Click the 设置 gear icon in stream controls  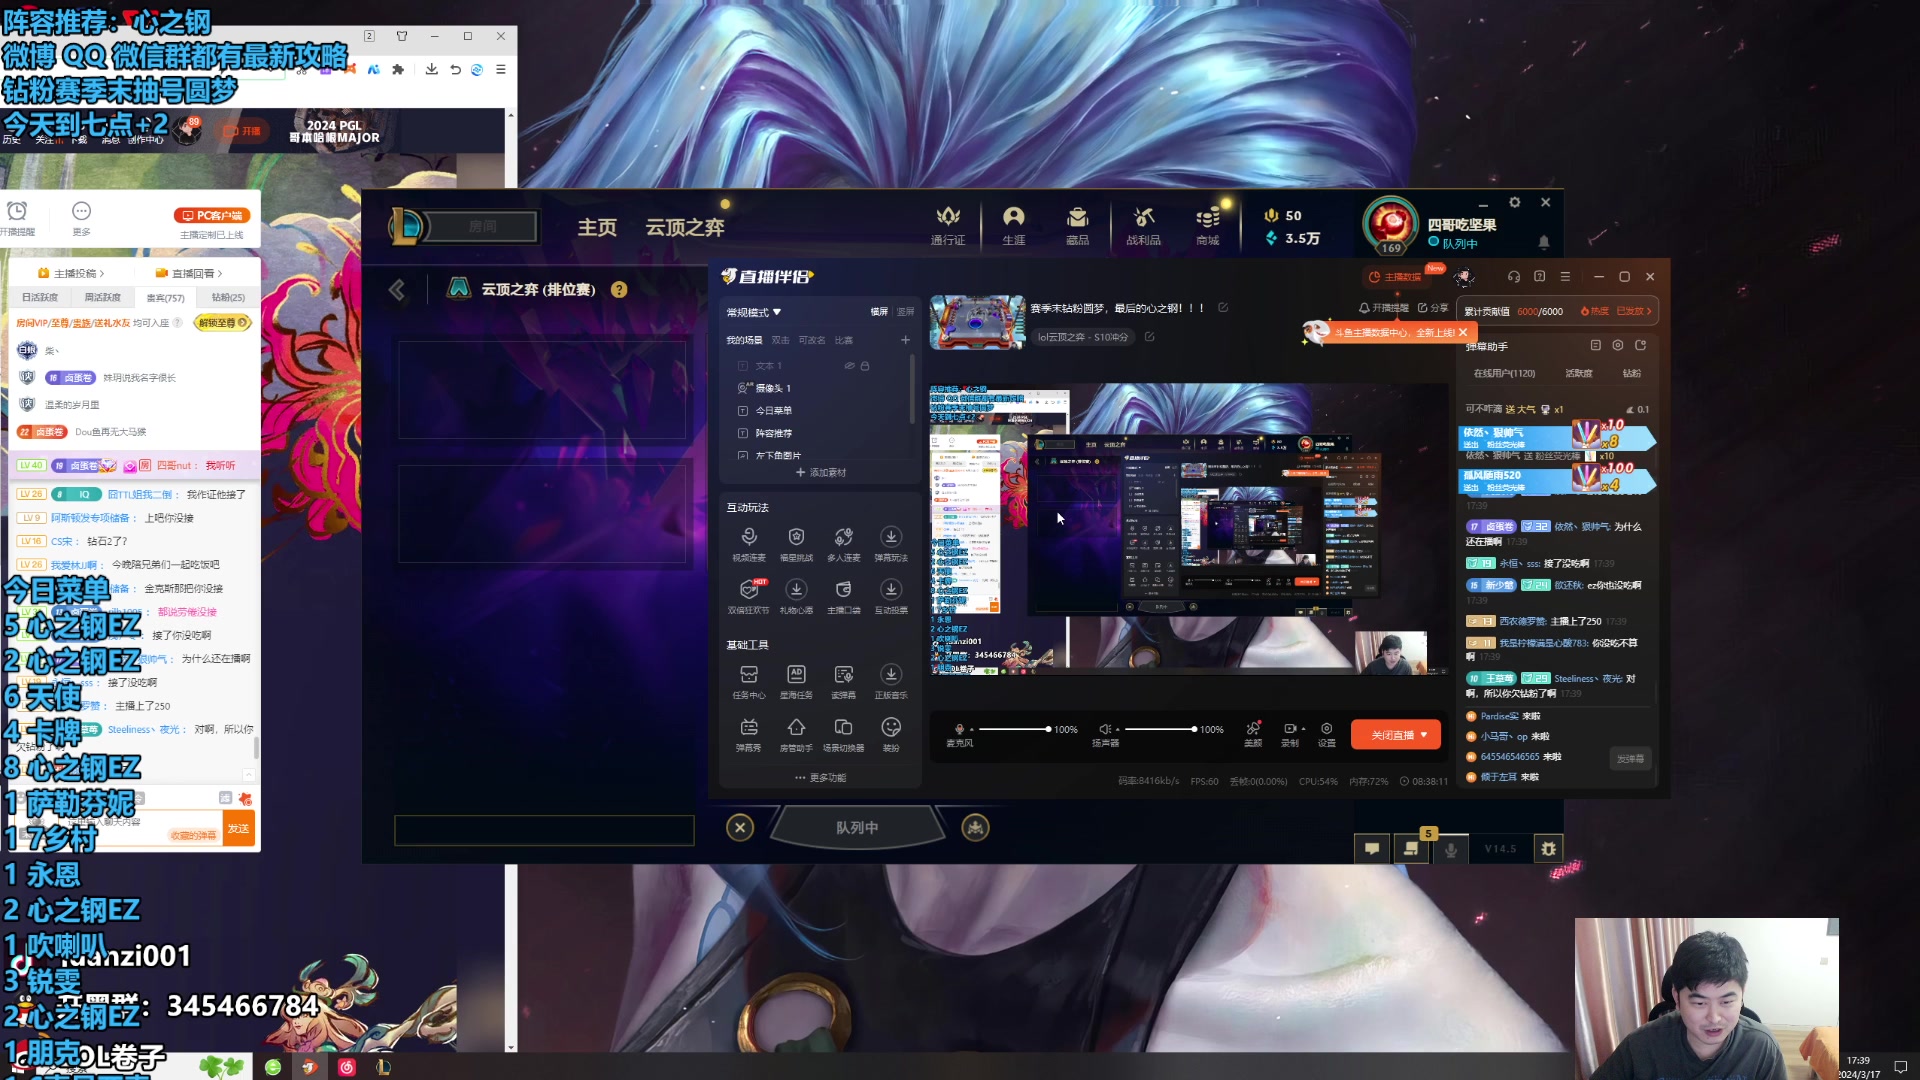point(1326,729)
